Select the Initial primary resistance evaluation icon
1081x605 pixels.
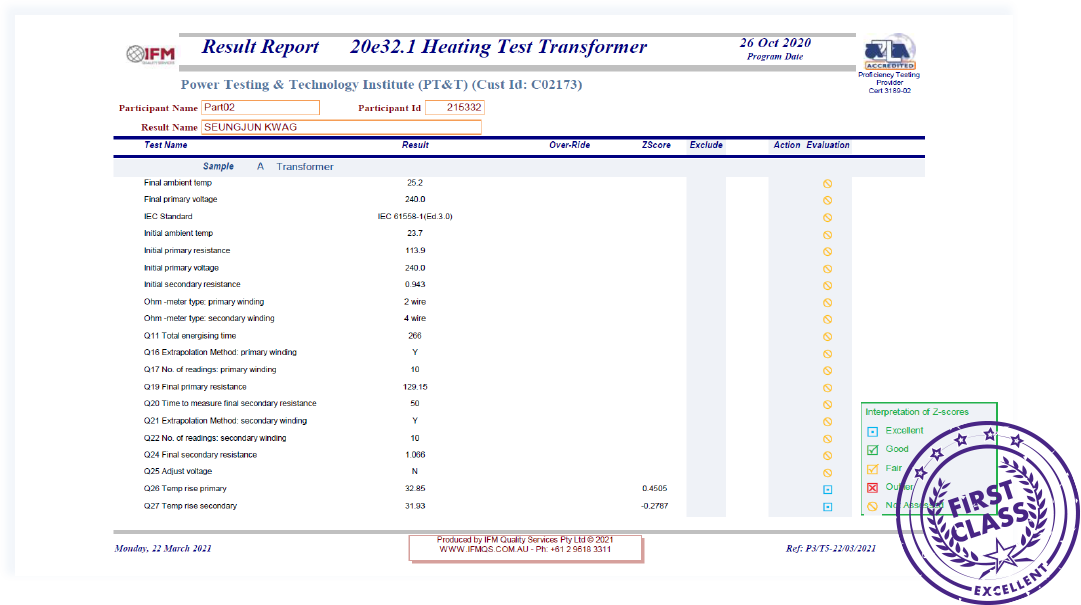click(827, 252)
